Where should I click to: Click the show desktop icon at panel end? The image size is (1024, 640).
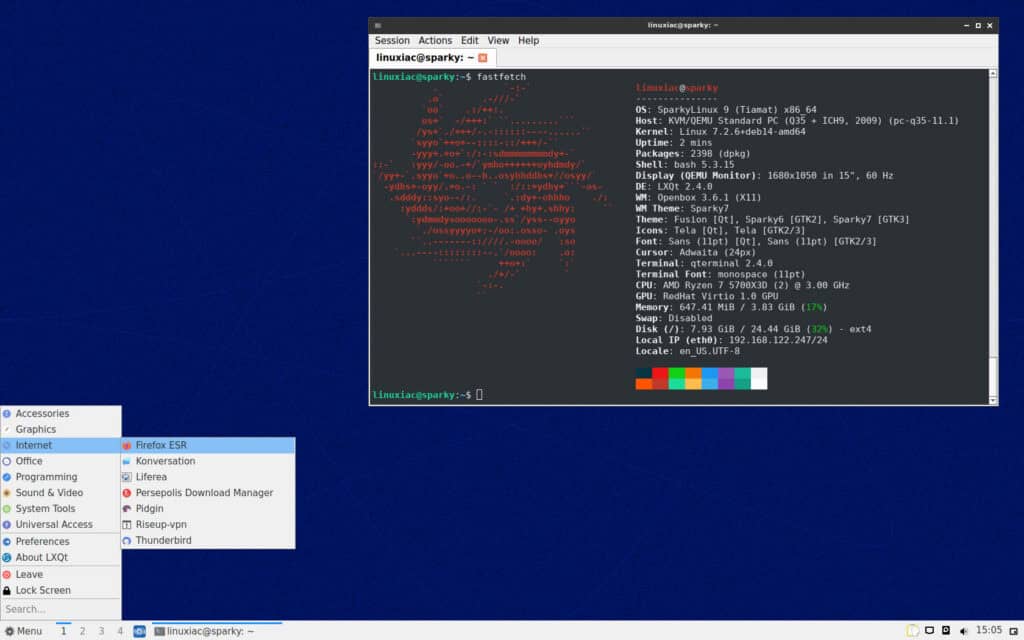(1014, 632)
